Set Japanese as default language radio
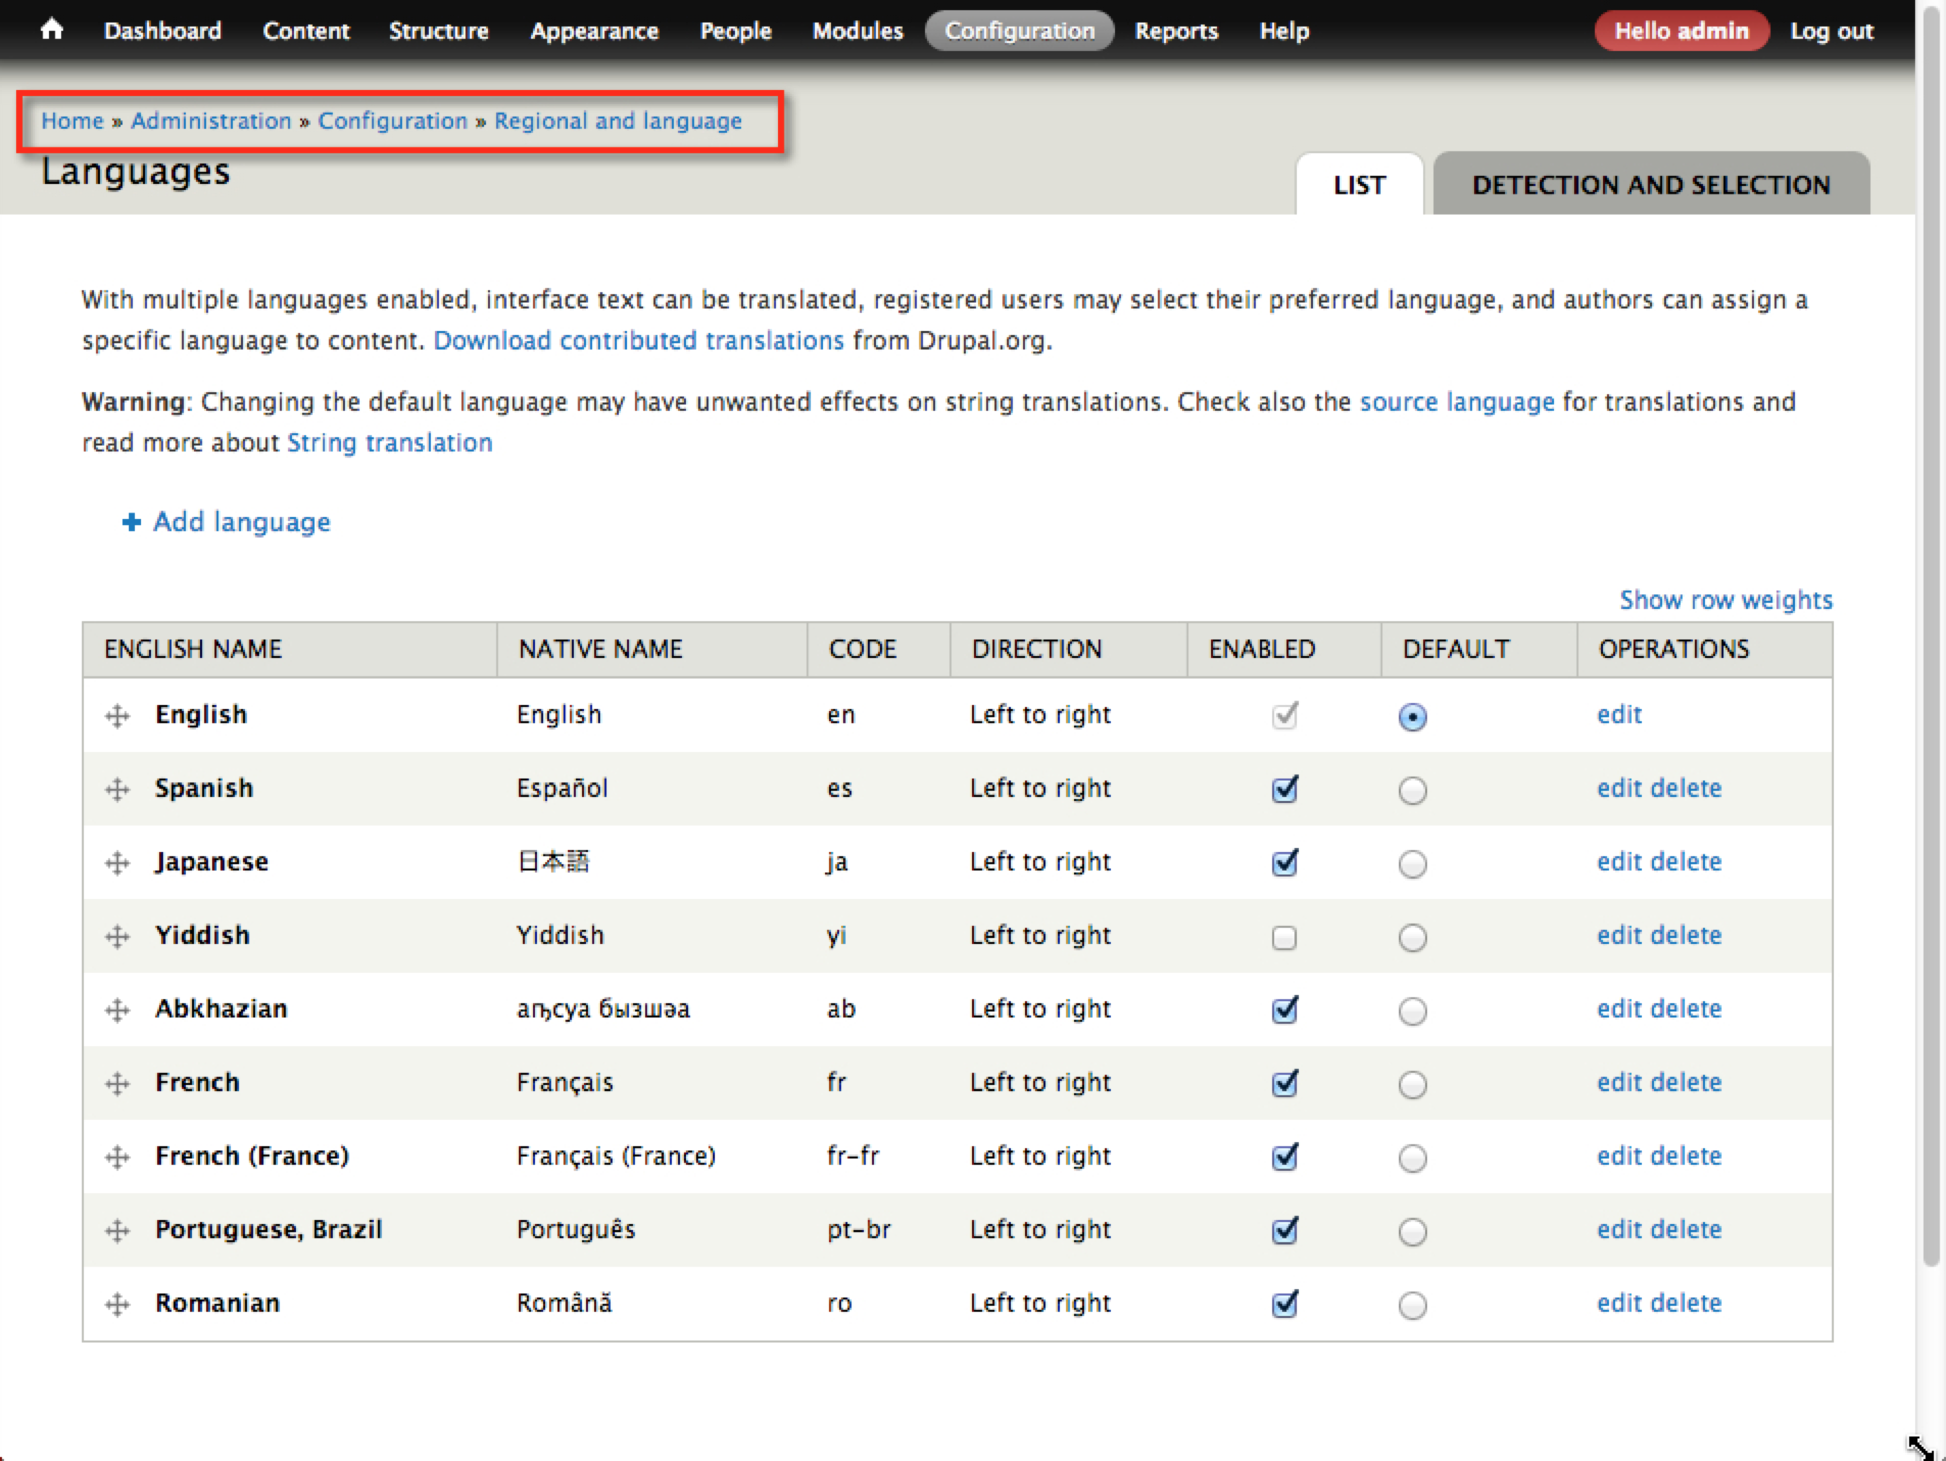The width and height of the screenshot is (1946, 1461). tap(1412, 864)
